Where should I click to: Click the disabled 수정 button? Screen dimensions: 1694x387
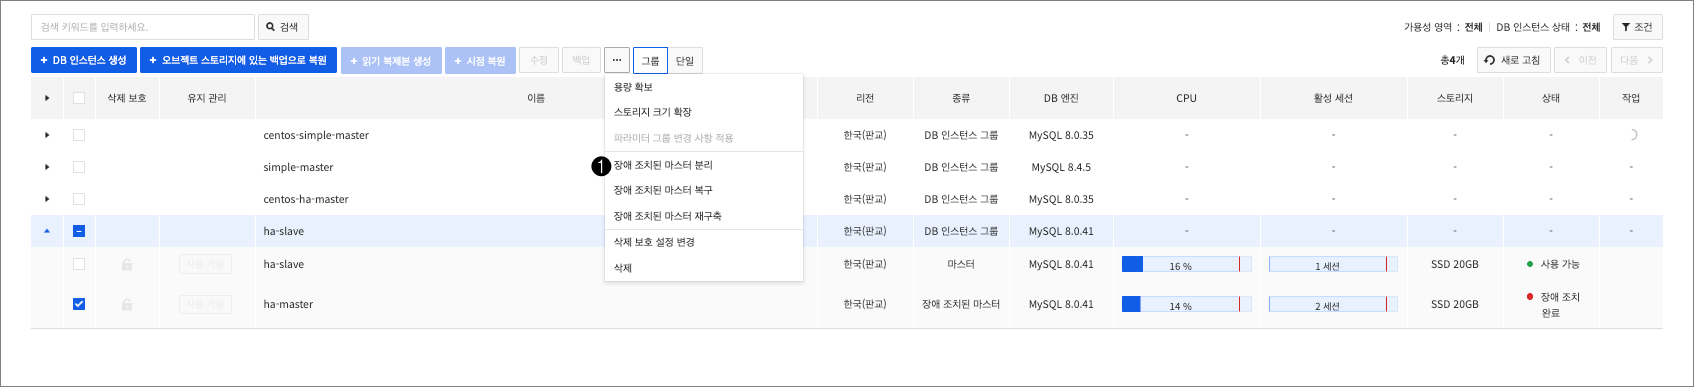pos(538,60)
